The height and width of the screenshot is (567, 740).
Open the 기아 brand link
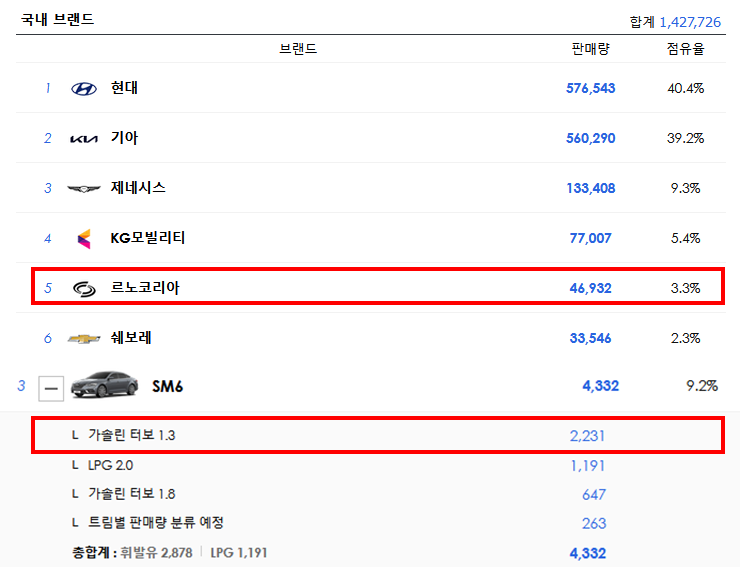(124, 138)
